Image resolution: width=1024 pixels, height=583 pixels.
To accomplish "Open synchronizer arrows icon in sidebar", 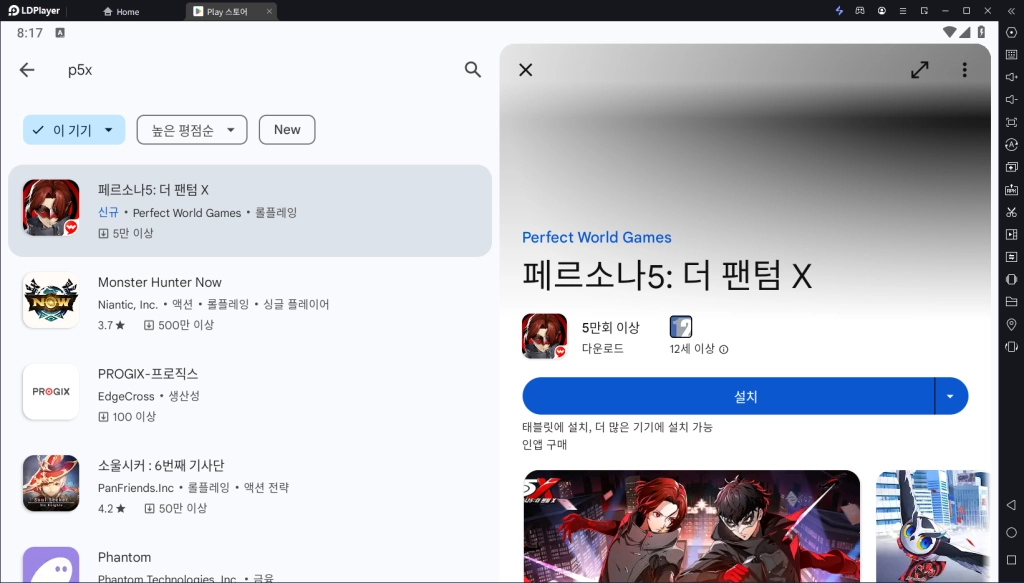I will coord(1011,257).
